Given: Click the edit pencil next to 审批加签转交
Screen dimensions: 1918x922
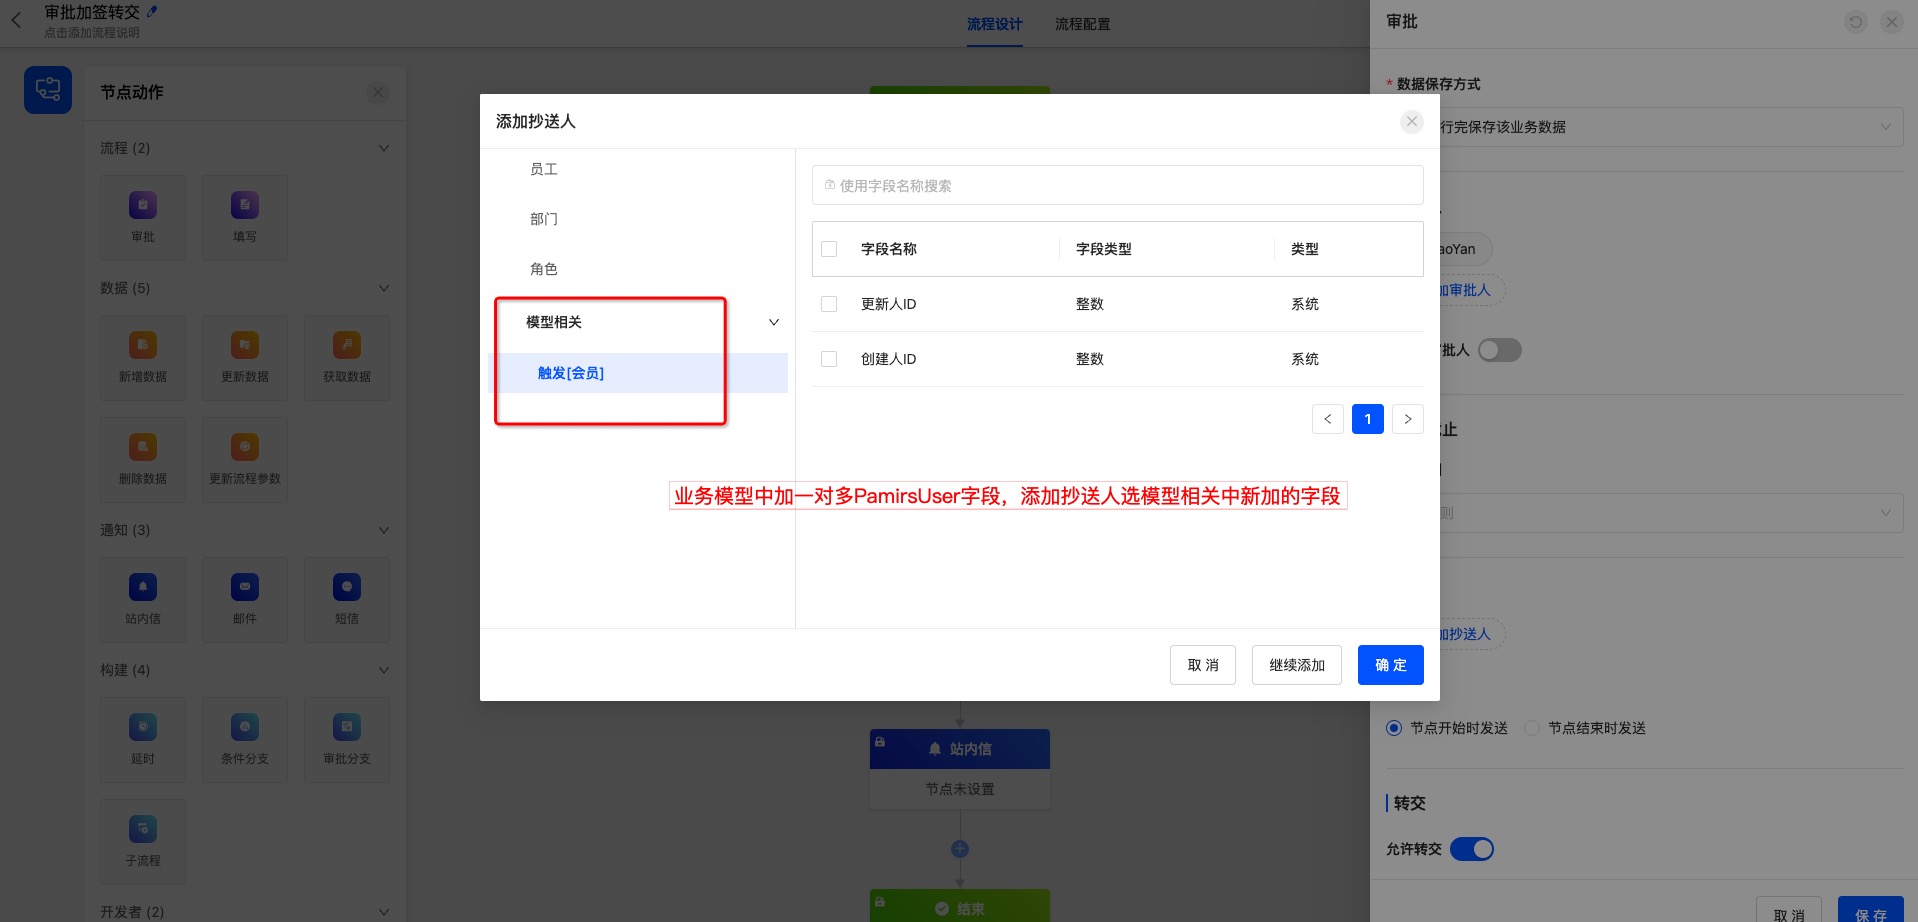Looking at the screenshot, I should point(152,12).
